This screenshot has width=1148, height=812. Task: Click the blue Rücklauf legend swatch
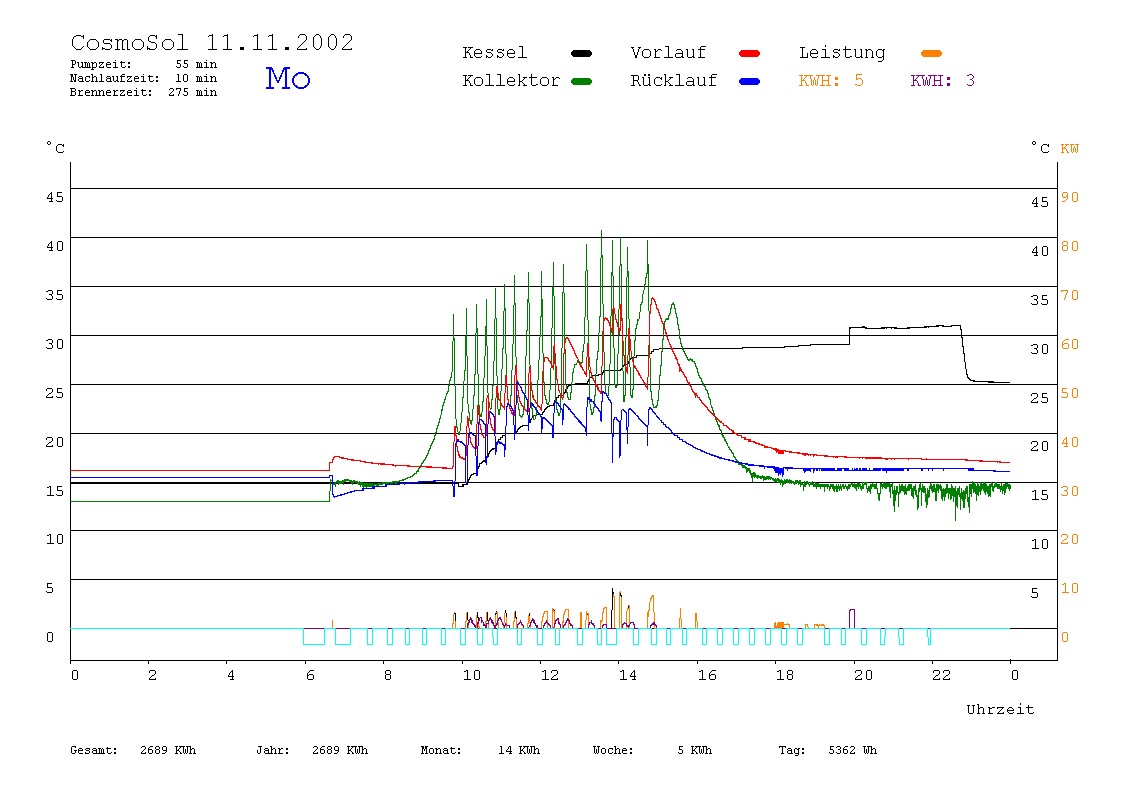(750, 81)
